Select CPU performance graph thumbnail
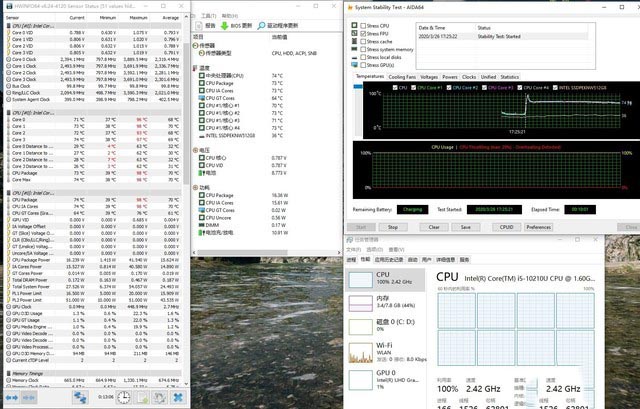This screenshot has height=409, width=640. [361, 280]
